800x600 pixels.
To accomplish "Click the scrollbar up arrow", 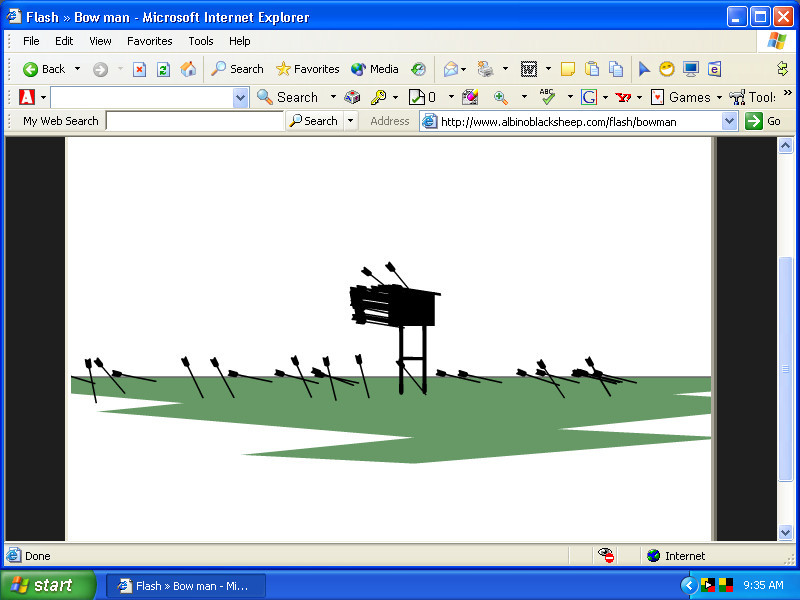I will click(785, 145).
